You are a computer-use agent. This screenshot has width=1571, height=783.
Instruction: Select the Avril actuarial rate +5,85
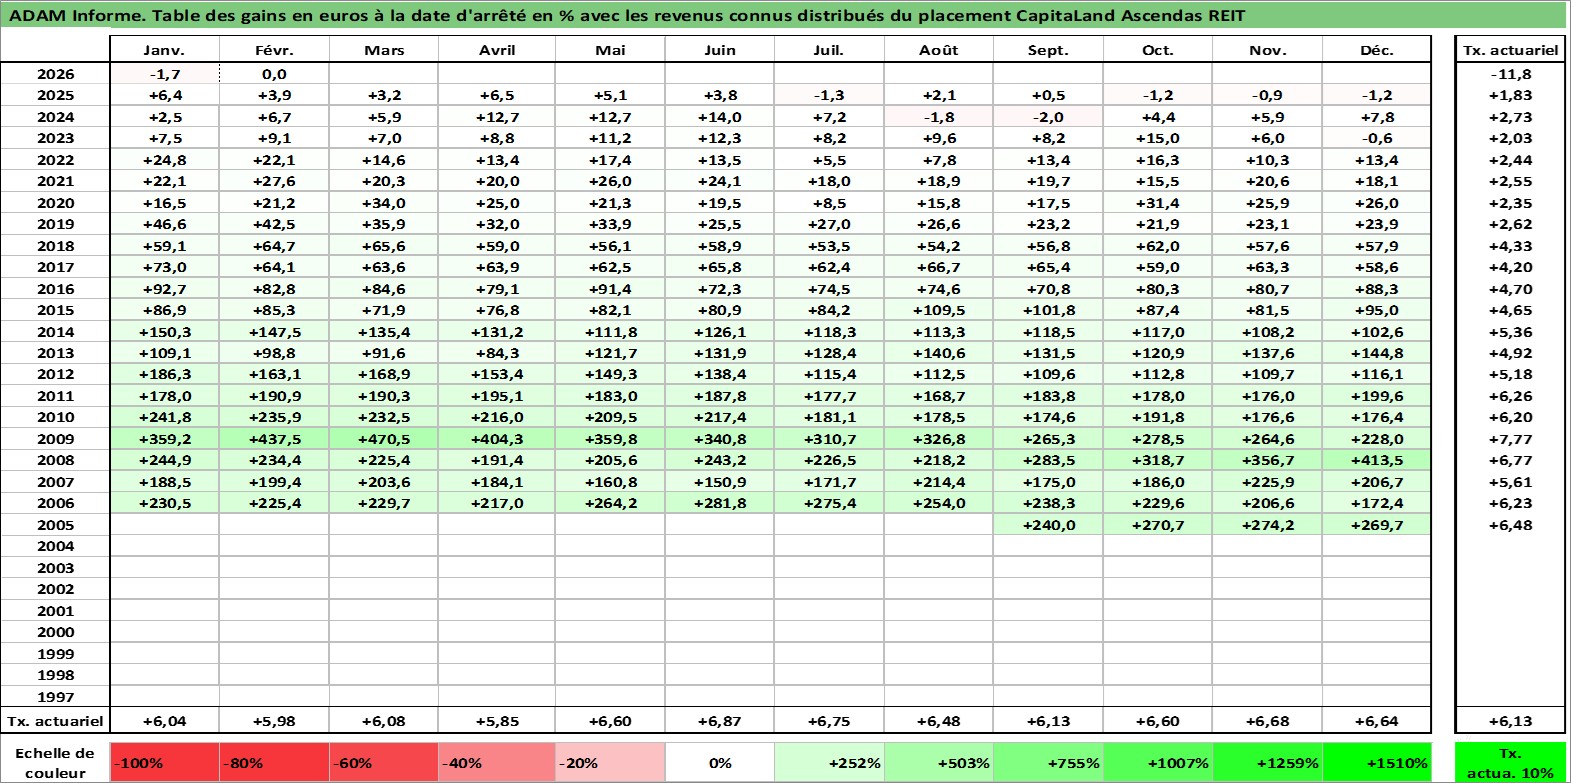click(x=497, y=721)
